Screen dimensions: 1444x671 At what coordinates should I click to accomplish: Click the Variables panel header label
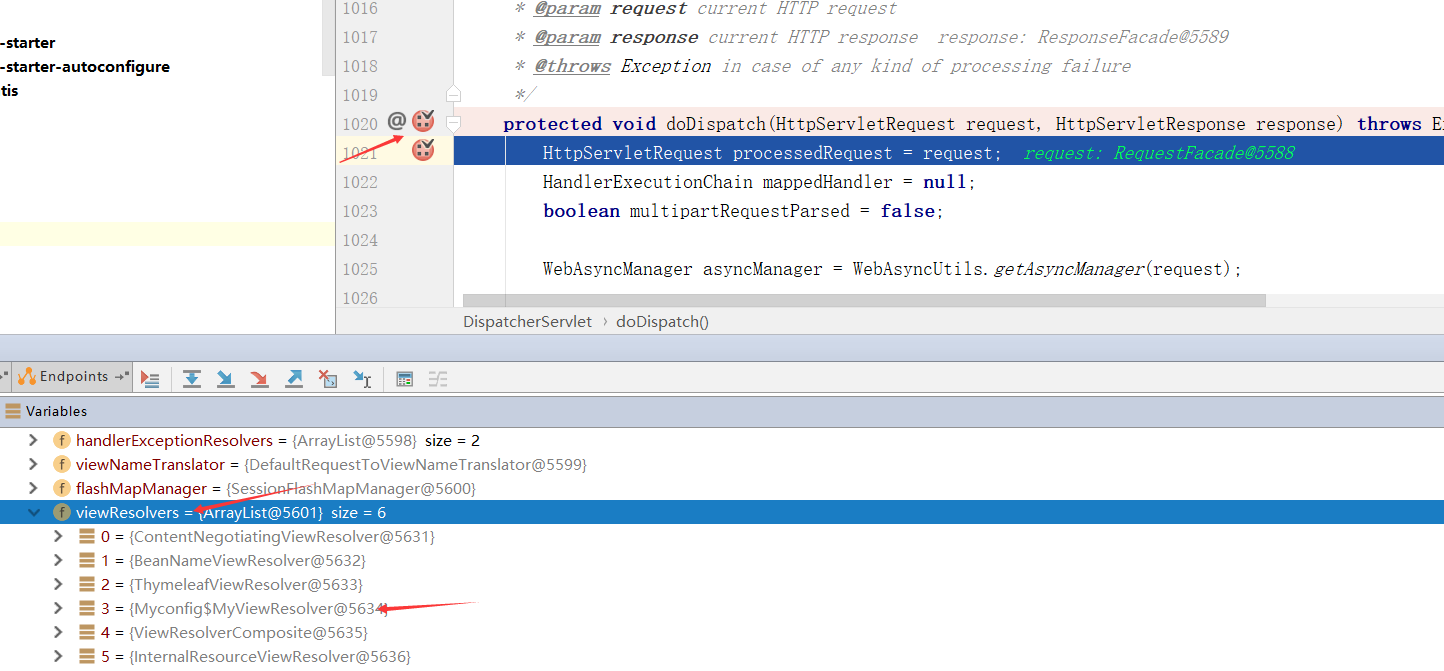[x=56, y=411]
